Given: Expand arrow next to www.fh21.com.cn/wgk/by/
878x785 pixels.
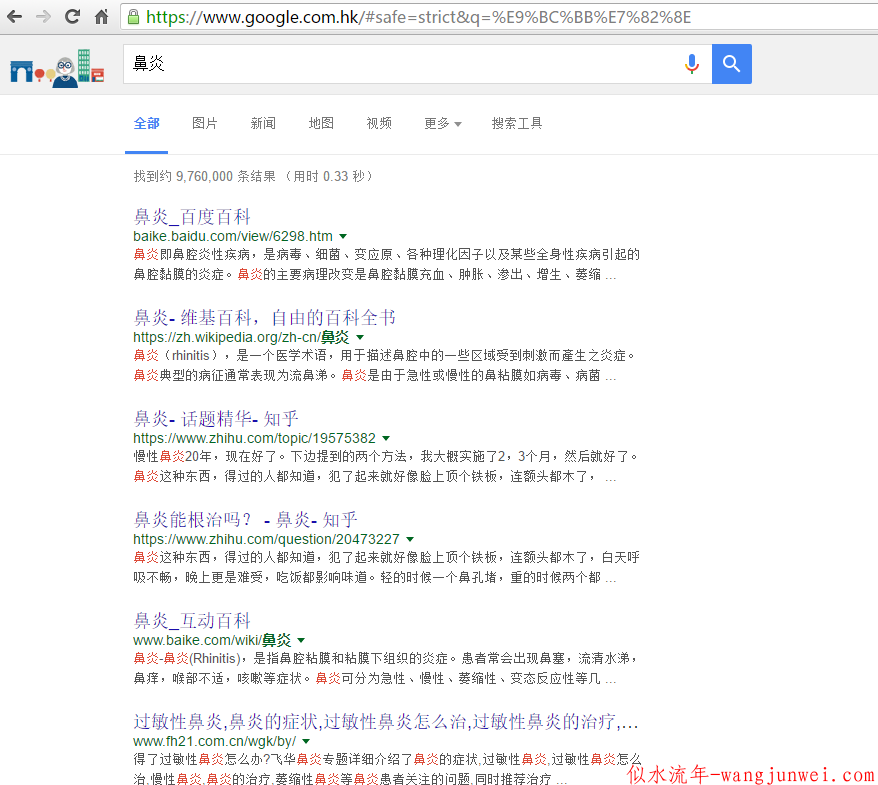Looking at the screenshot, I should click(x=306, y=741).
